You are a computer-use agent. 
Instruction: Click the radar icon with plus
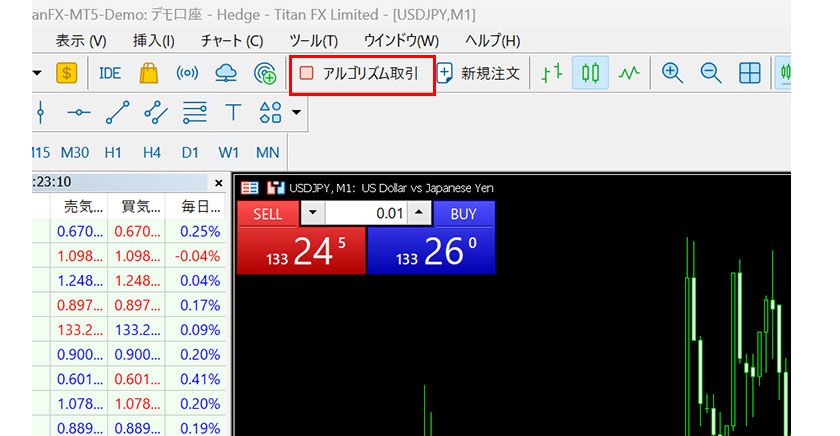(x=265, y=73)
